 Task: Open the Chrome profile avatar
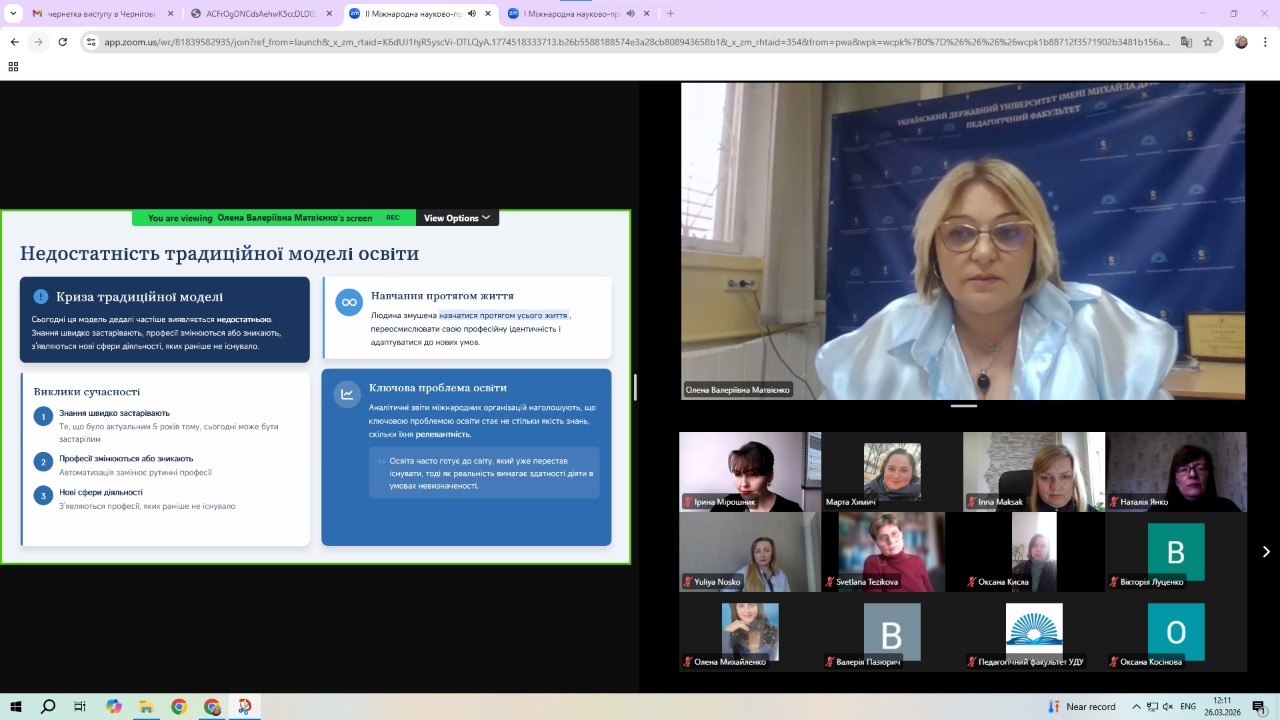pyautogui.click(x=1241, y=42)
